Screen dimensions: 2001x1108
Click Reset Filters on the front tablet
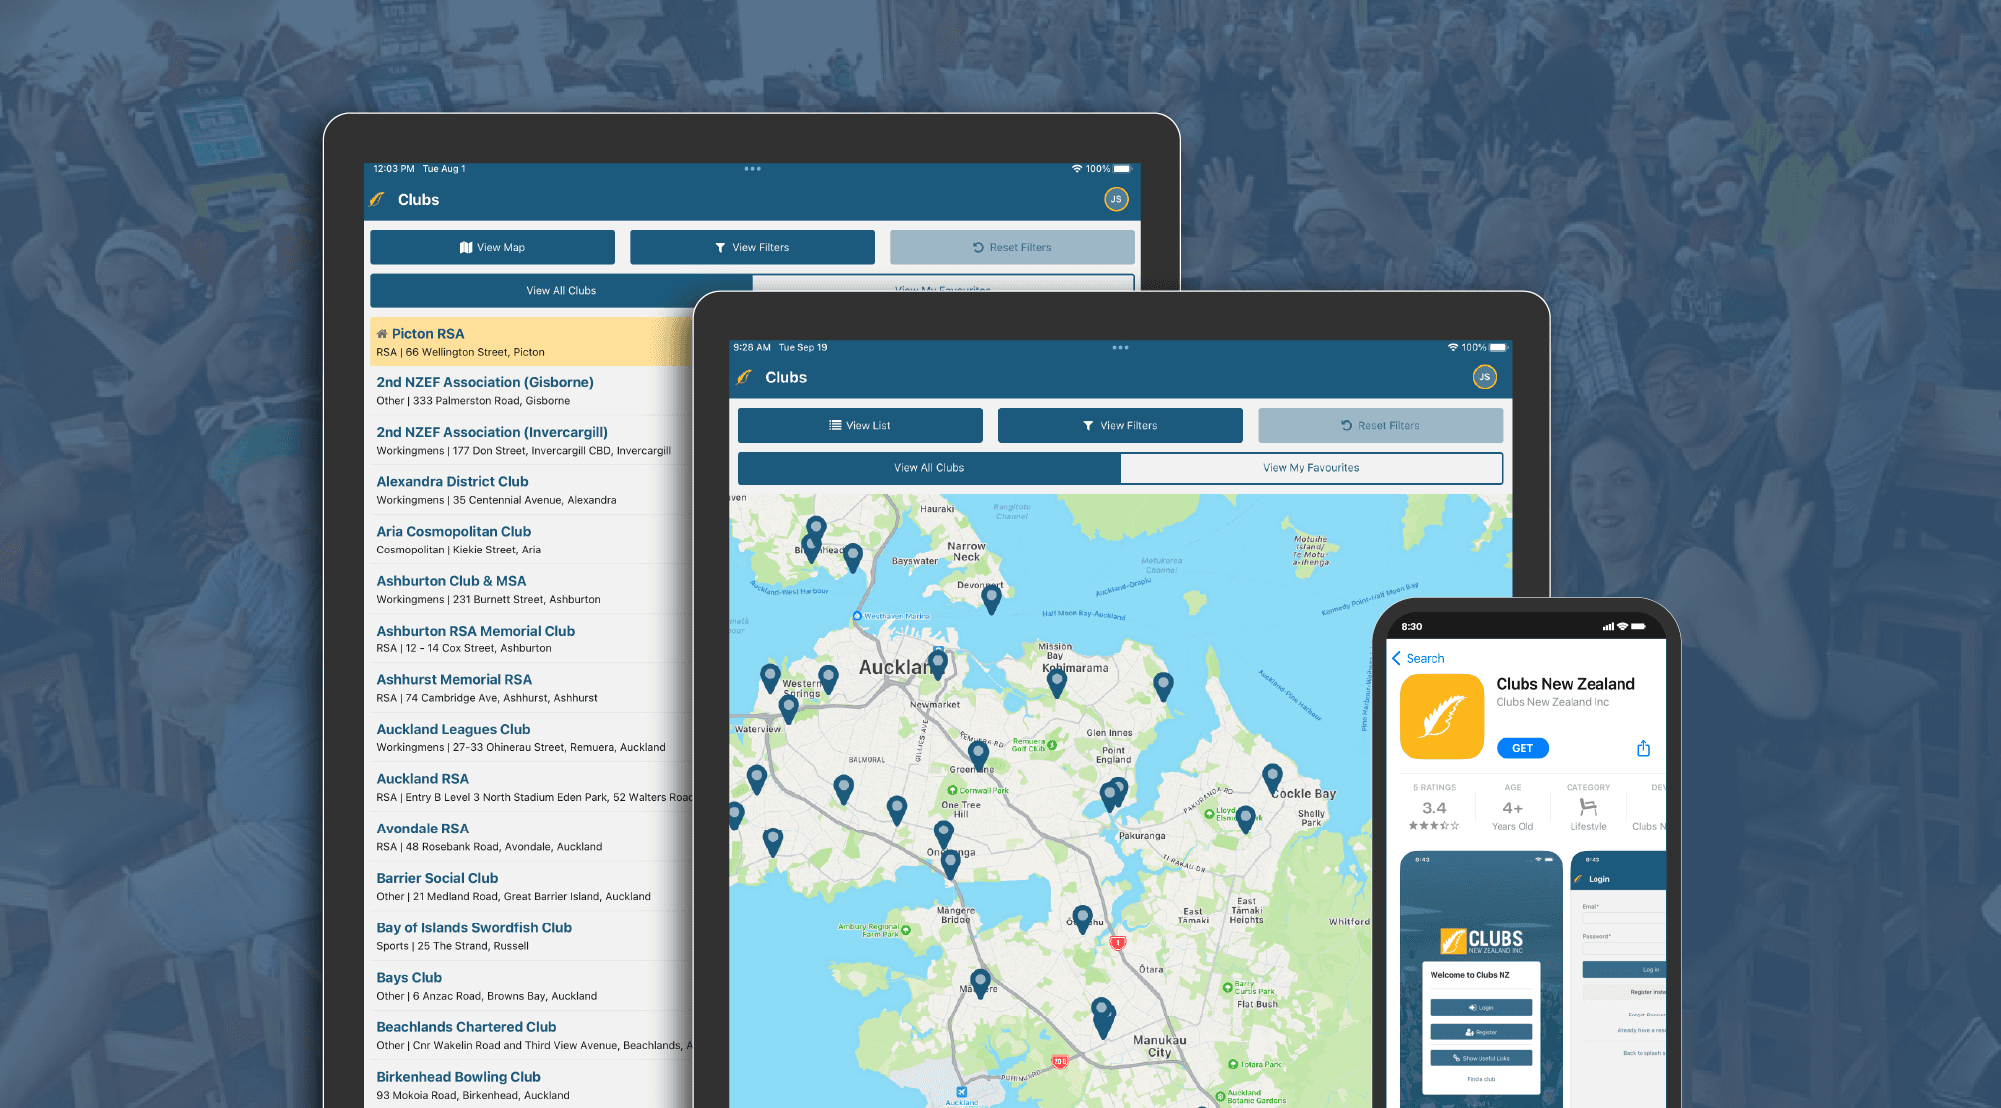[1380, 425]
